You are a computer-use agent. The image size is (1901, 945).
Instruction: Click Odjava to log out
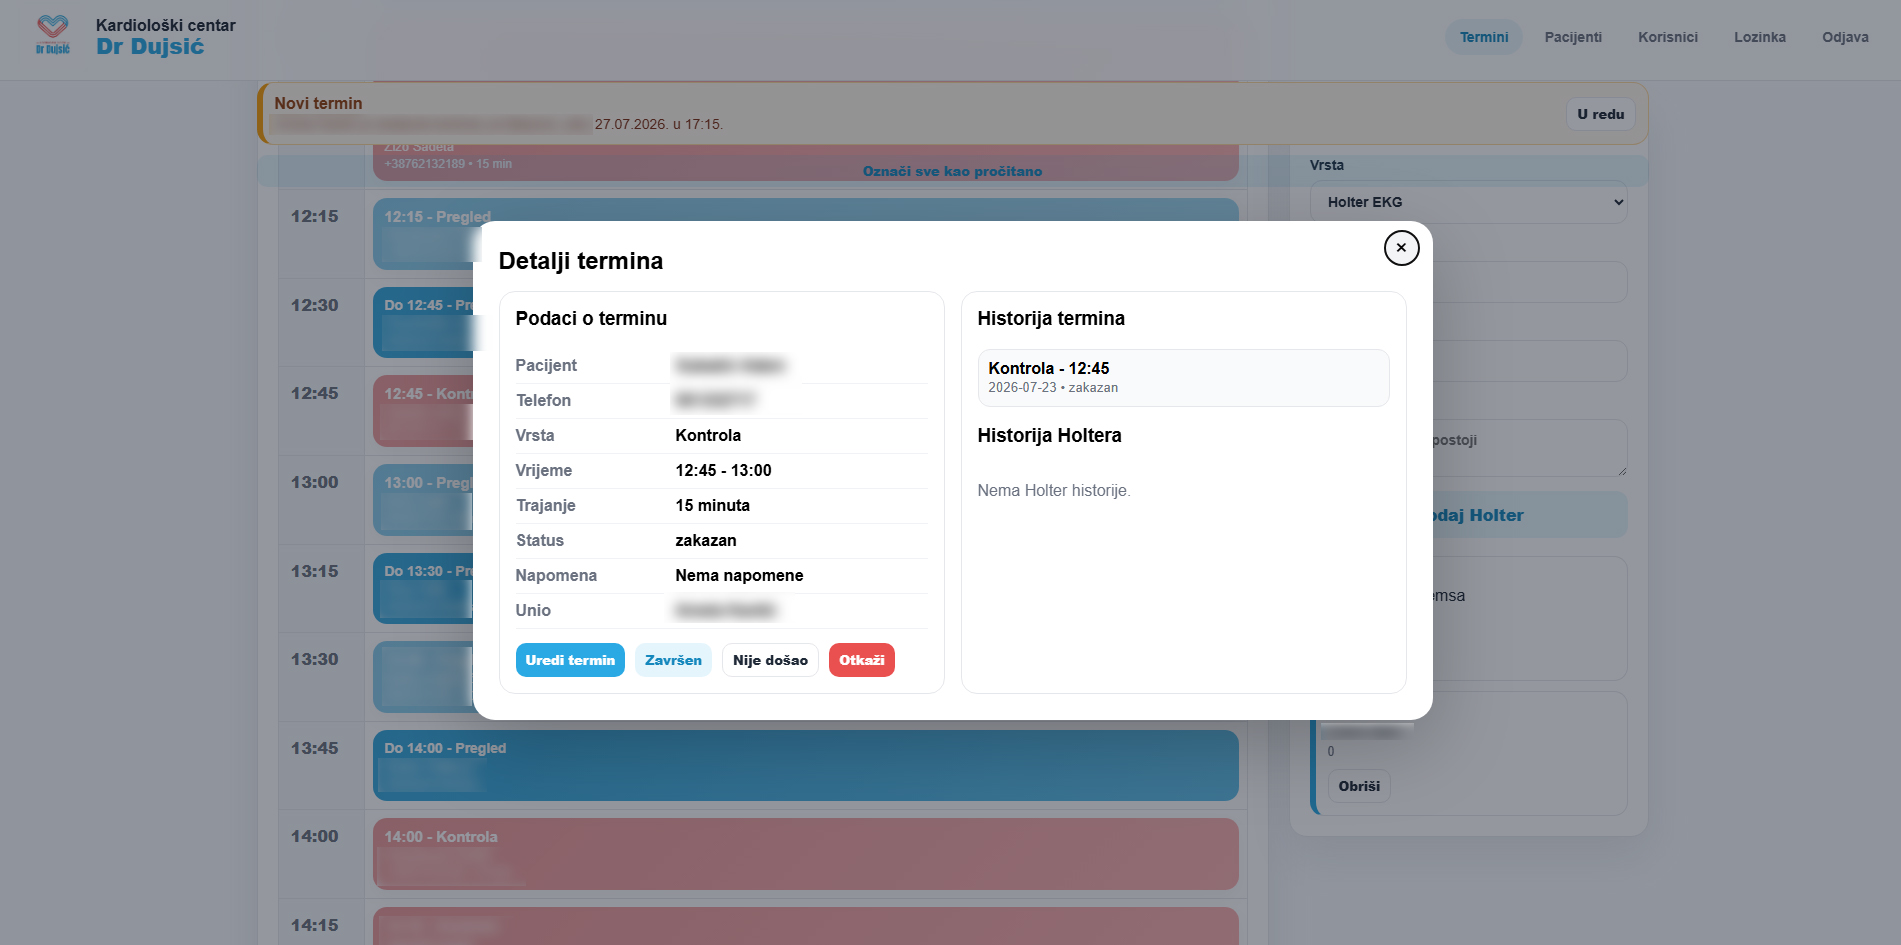click(x=1844, y=37)
